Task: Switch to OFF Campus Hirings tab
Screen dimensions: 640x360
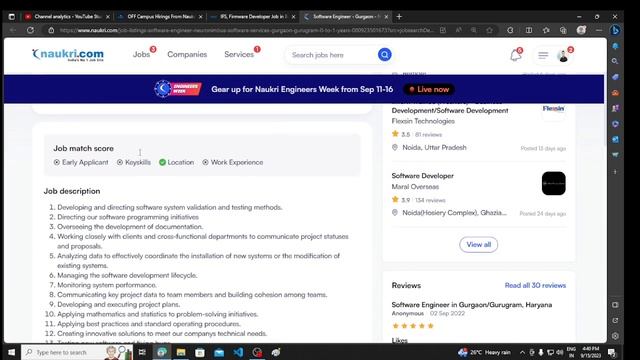Action: 160,17
